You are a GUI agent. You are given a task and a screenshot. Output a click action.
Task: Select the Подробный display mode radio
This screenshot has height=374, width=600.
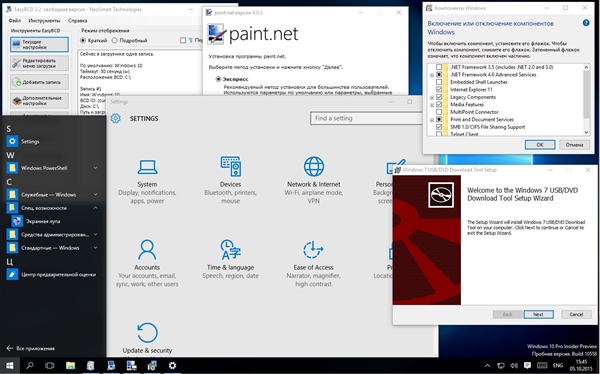tap(114, 40)
